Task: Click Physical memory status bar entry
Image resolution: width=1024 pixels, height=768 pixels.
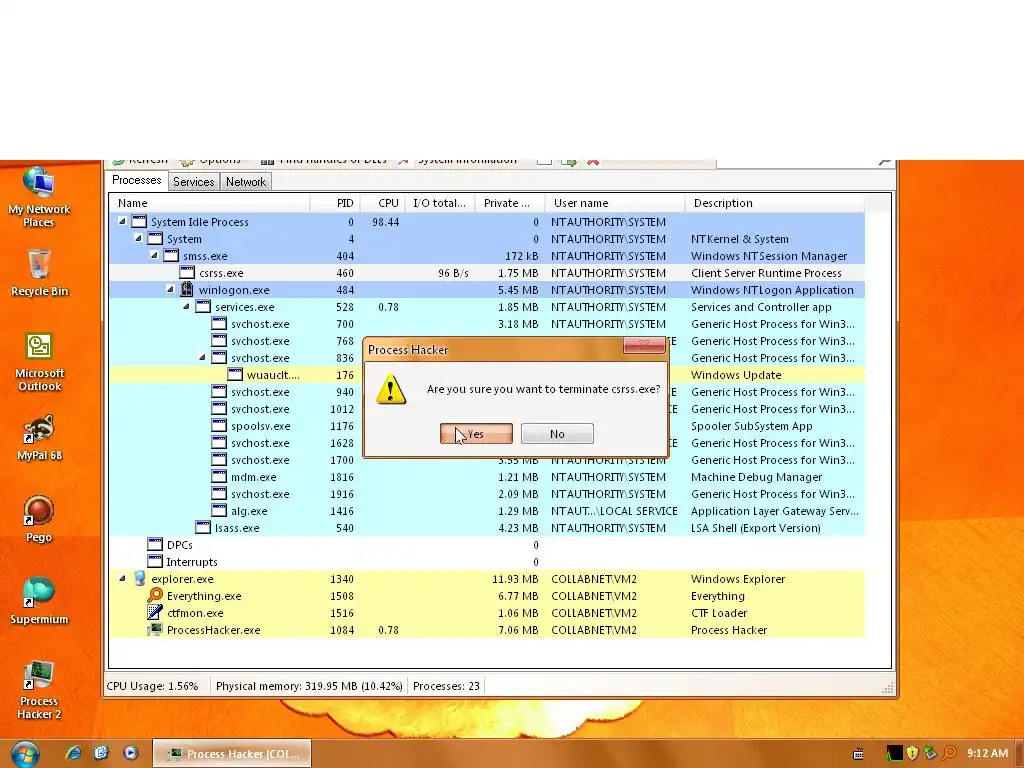Action: pos(309,686)
